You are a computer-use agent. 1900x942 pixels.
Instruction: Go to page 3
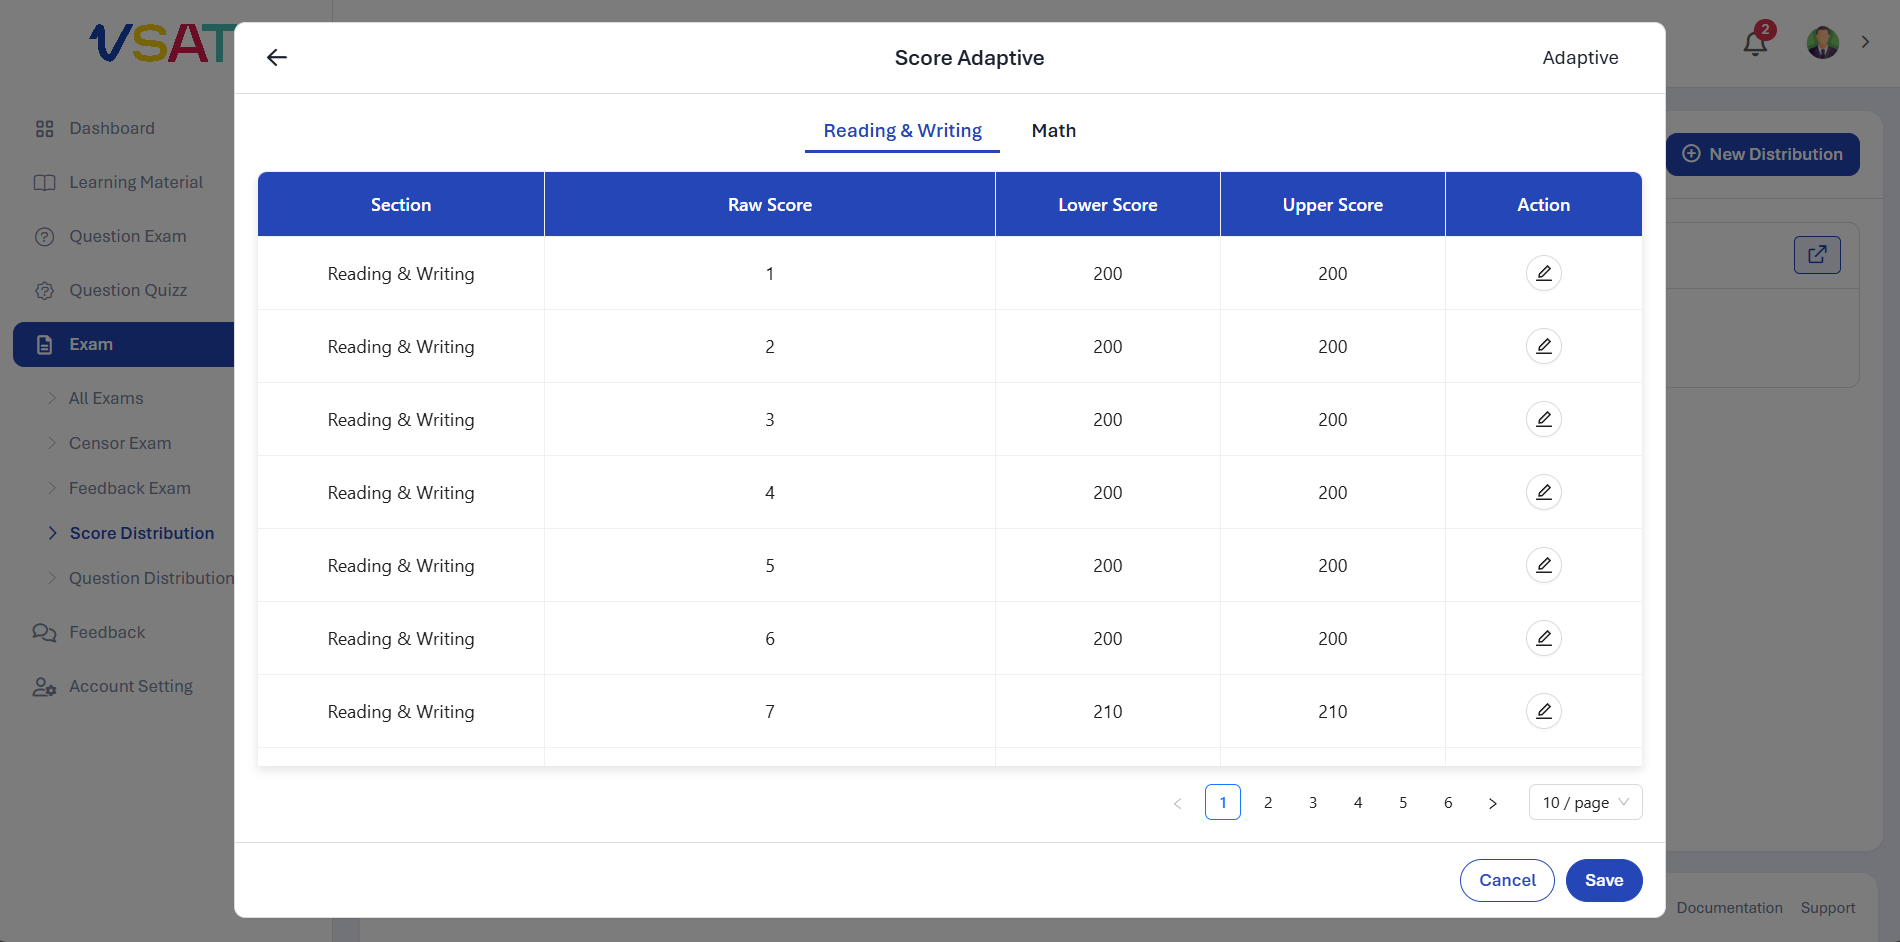[1313, 802]
